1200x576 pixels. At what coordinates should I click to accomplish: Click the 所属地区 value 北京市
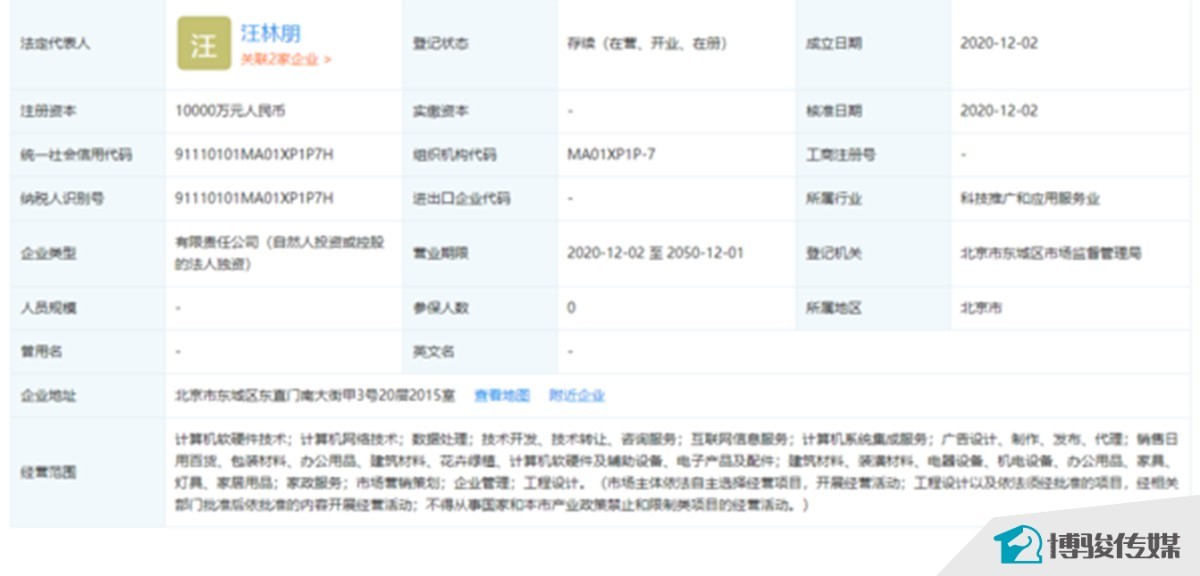point(980,308)
